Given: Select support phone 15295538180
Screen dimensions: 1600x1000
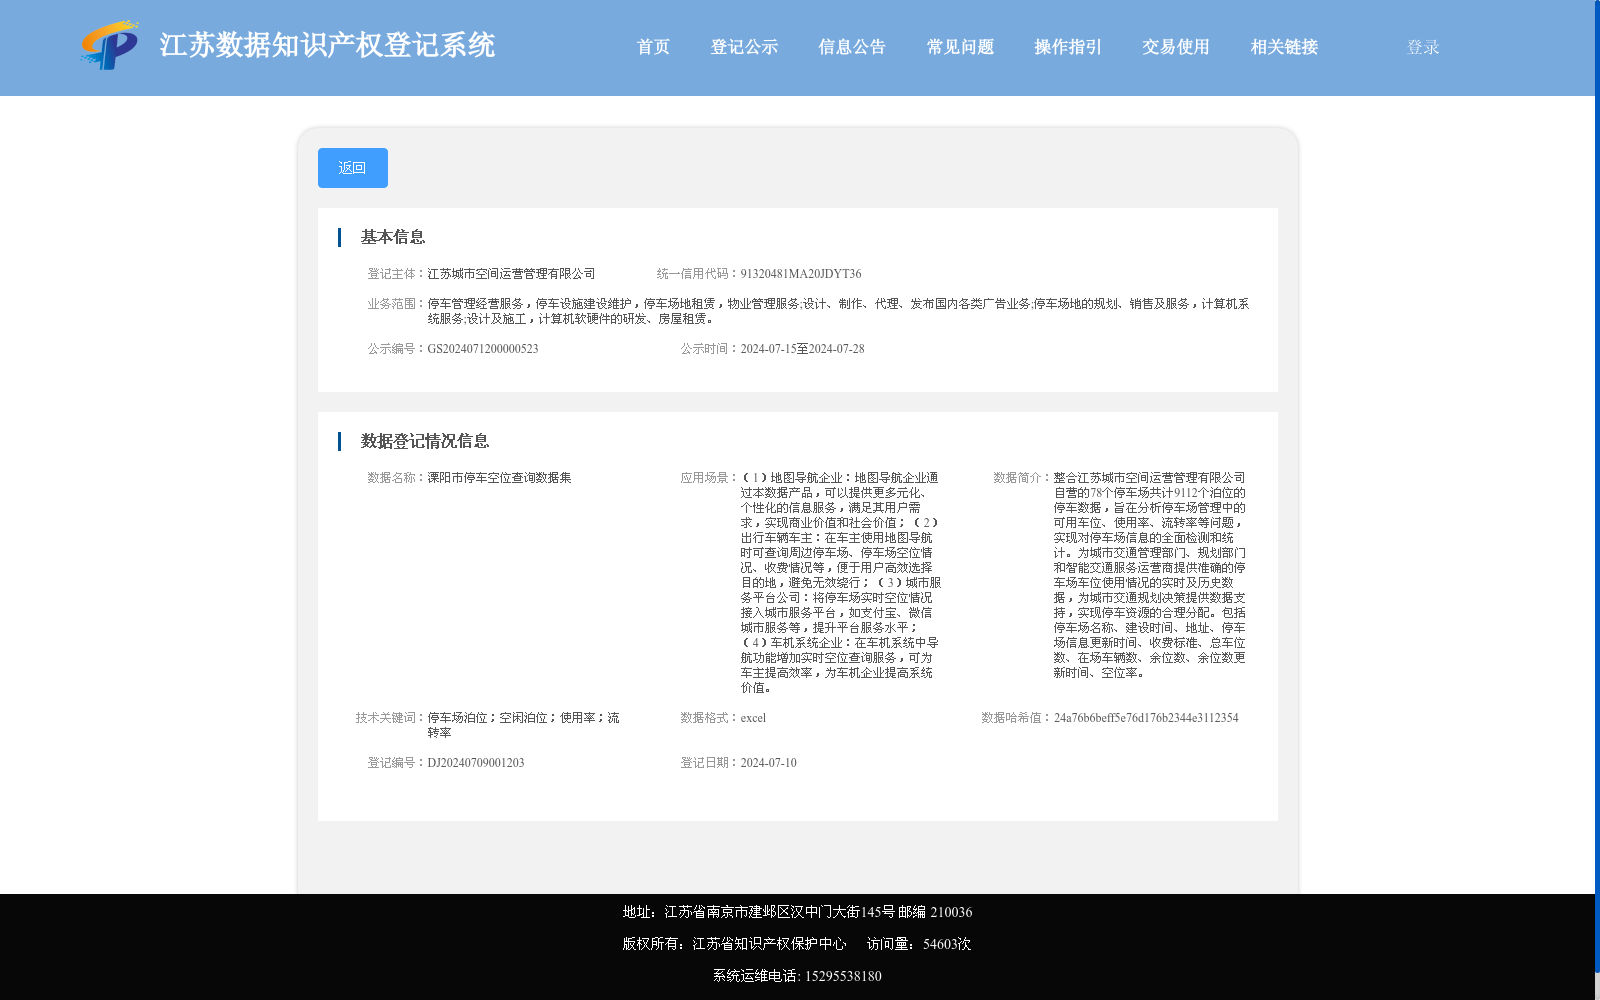Looking at the screenshot, I should tap(843, 976).
